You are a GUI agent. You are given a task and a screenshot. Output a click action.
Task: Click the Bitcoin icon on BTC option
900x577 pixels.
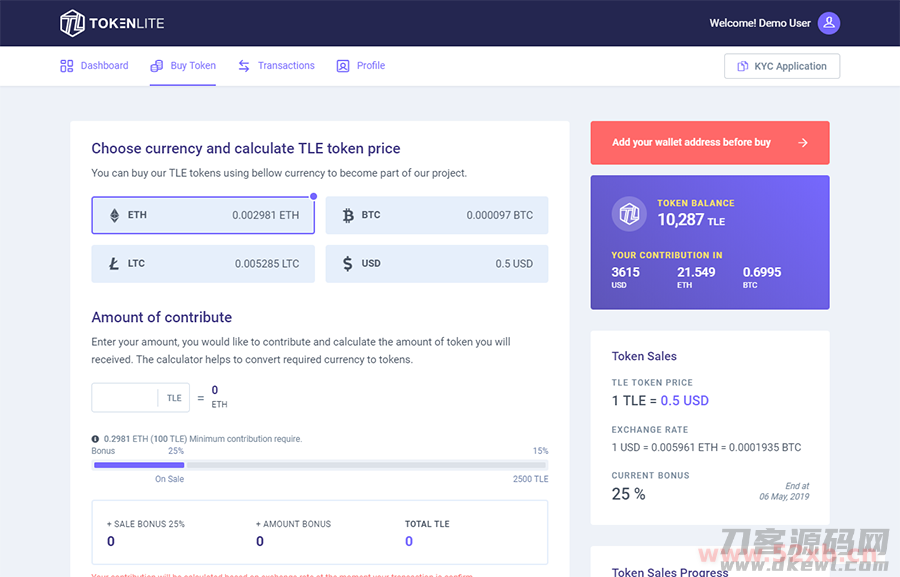[349, 214]
